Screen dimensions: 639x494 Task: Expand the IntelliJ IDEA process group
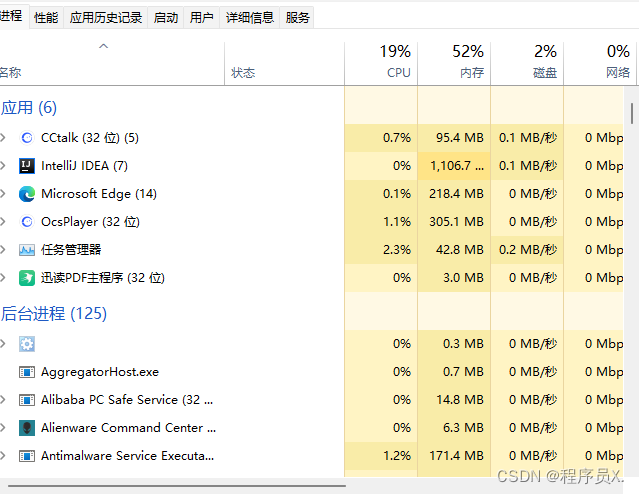pyautogui.click(x=4, y=166)
